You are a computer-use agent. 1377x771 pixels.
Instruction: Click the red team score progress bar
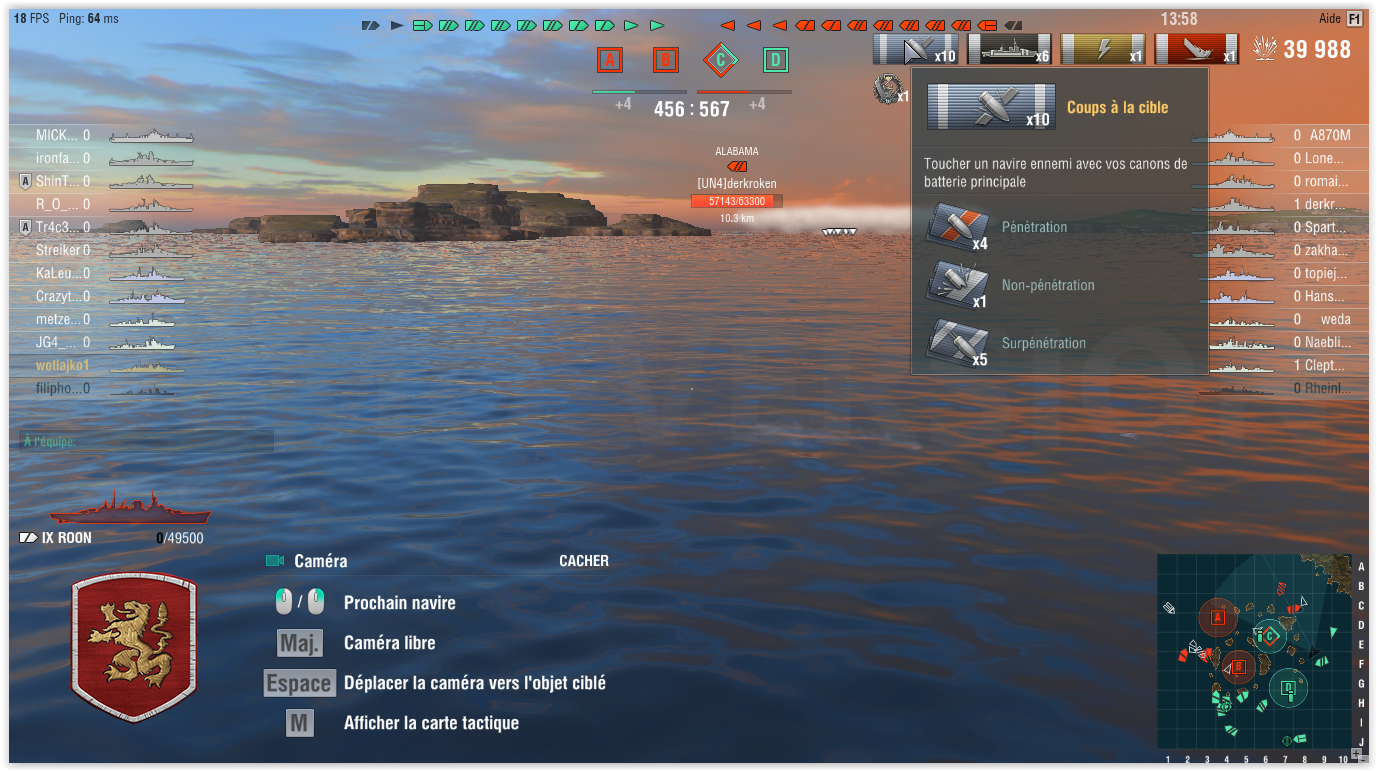click(745, 92)
